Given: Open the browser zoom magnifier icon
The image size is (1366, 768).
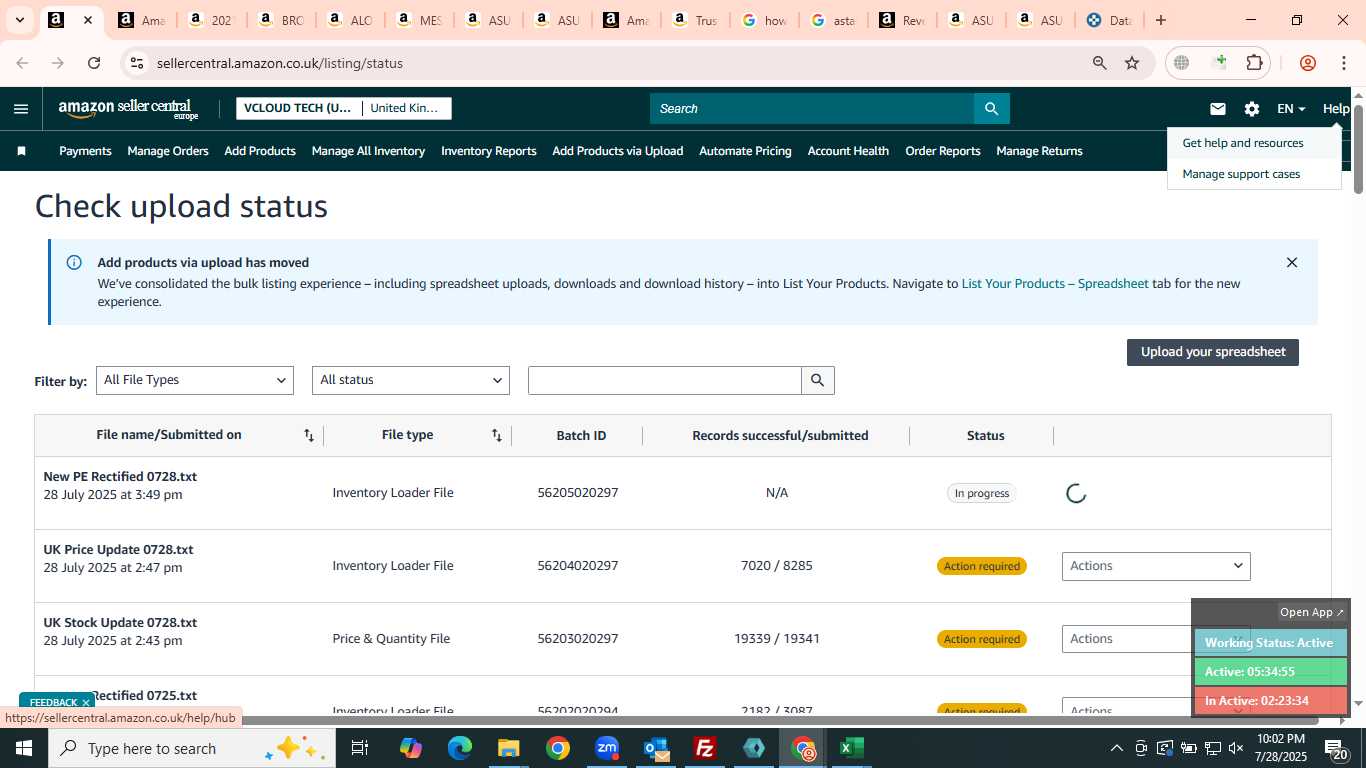Looking at the screenshot, I should coord(1099,63).
